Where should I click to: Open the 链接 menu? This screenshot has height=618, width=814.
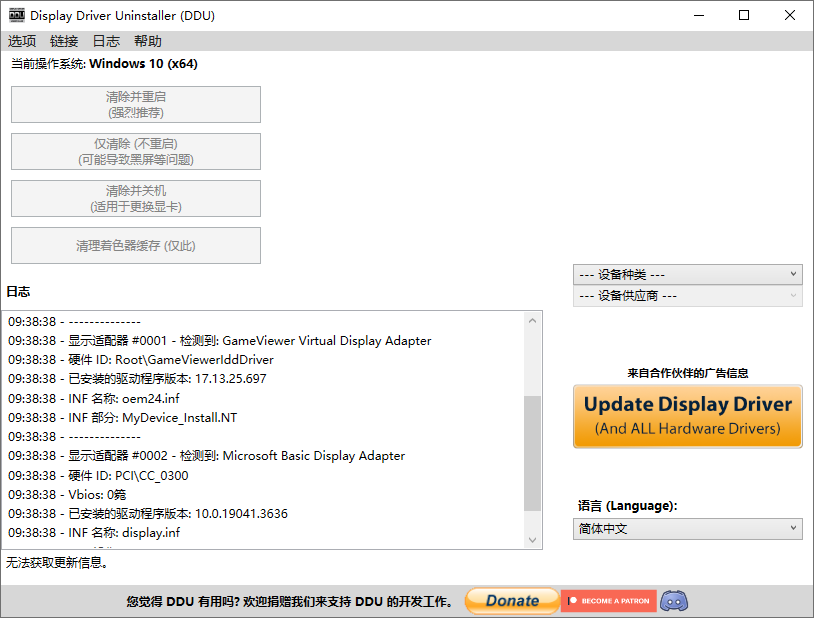click(x=64, y=41)
